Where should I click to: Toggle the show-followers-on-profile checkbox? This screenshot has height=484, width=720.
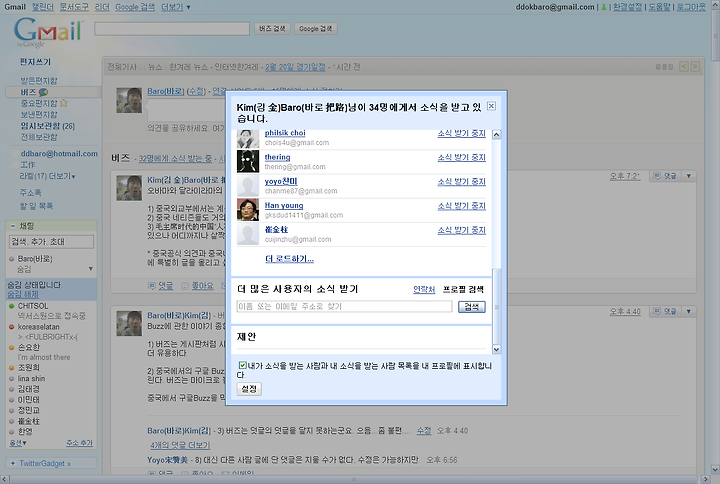[242, 365]
